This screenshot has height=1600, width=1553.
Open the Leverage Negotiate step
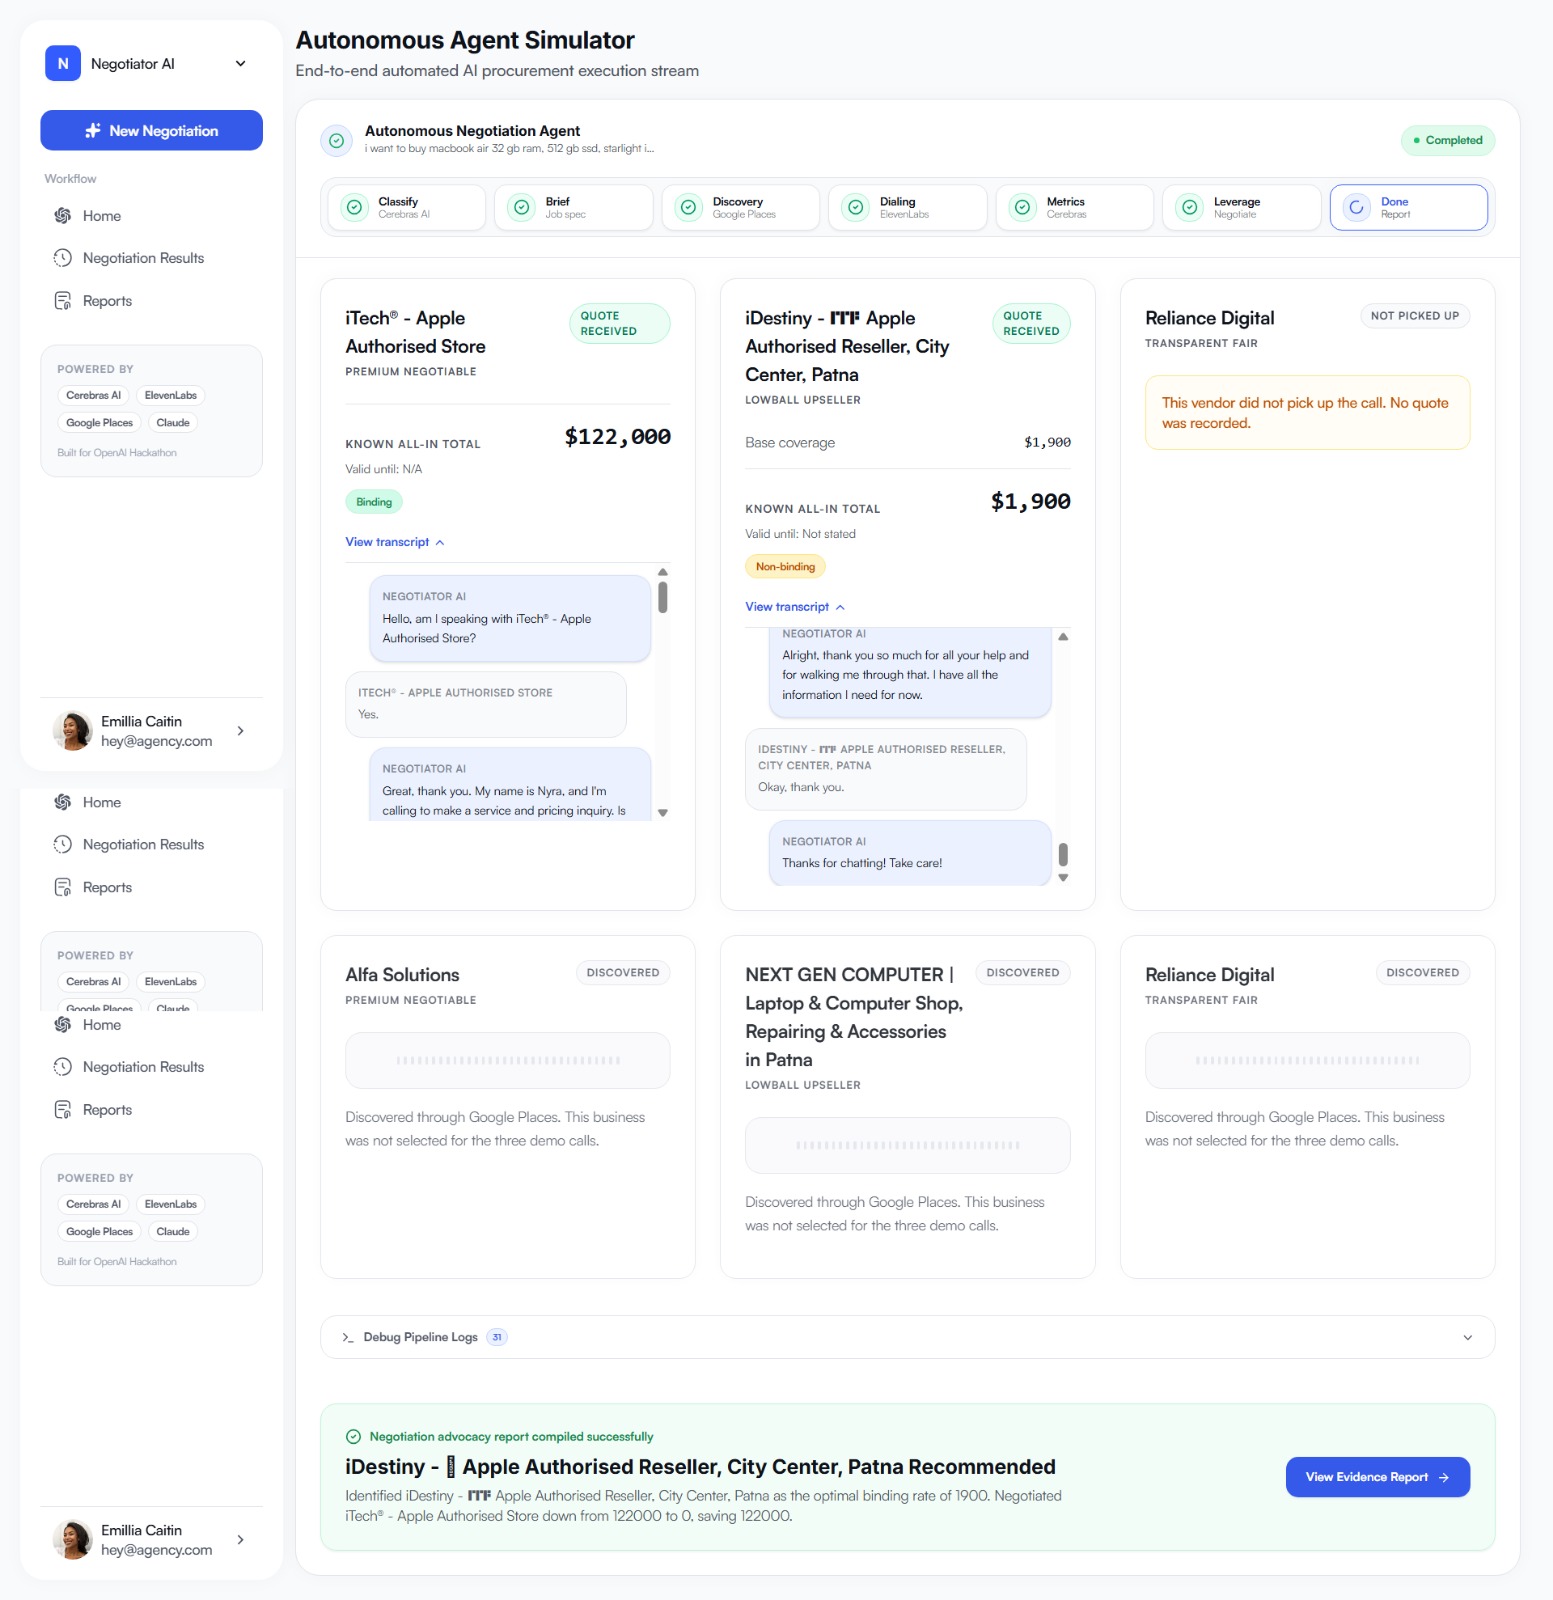(1242, 207)
